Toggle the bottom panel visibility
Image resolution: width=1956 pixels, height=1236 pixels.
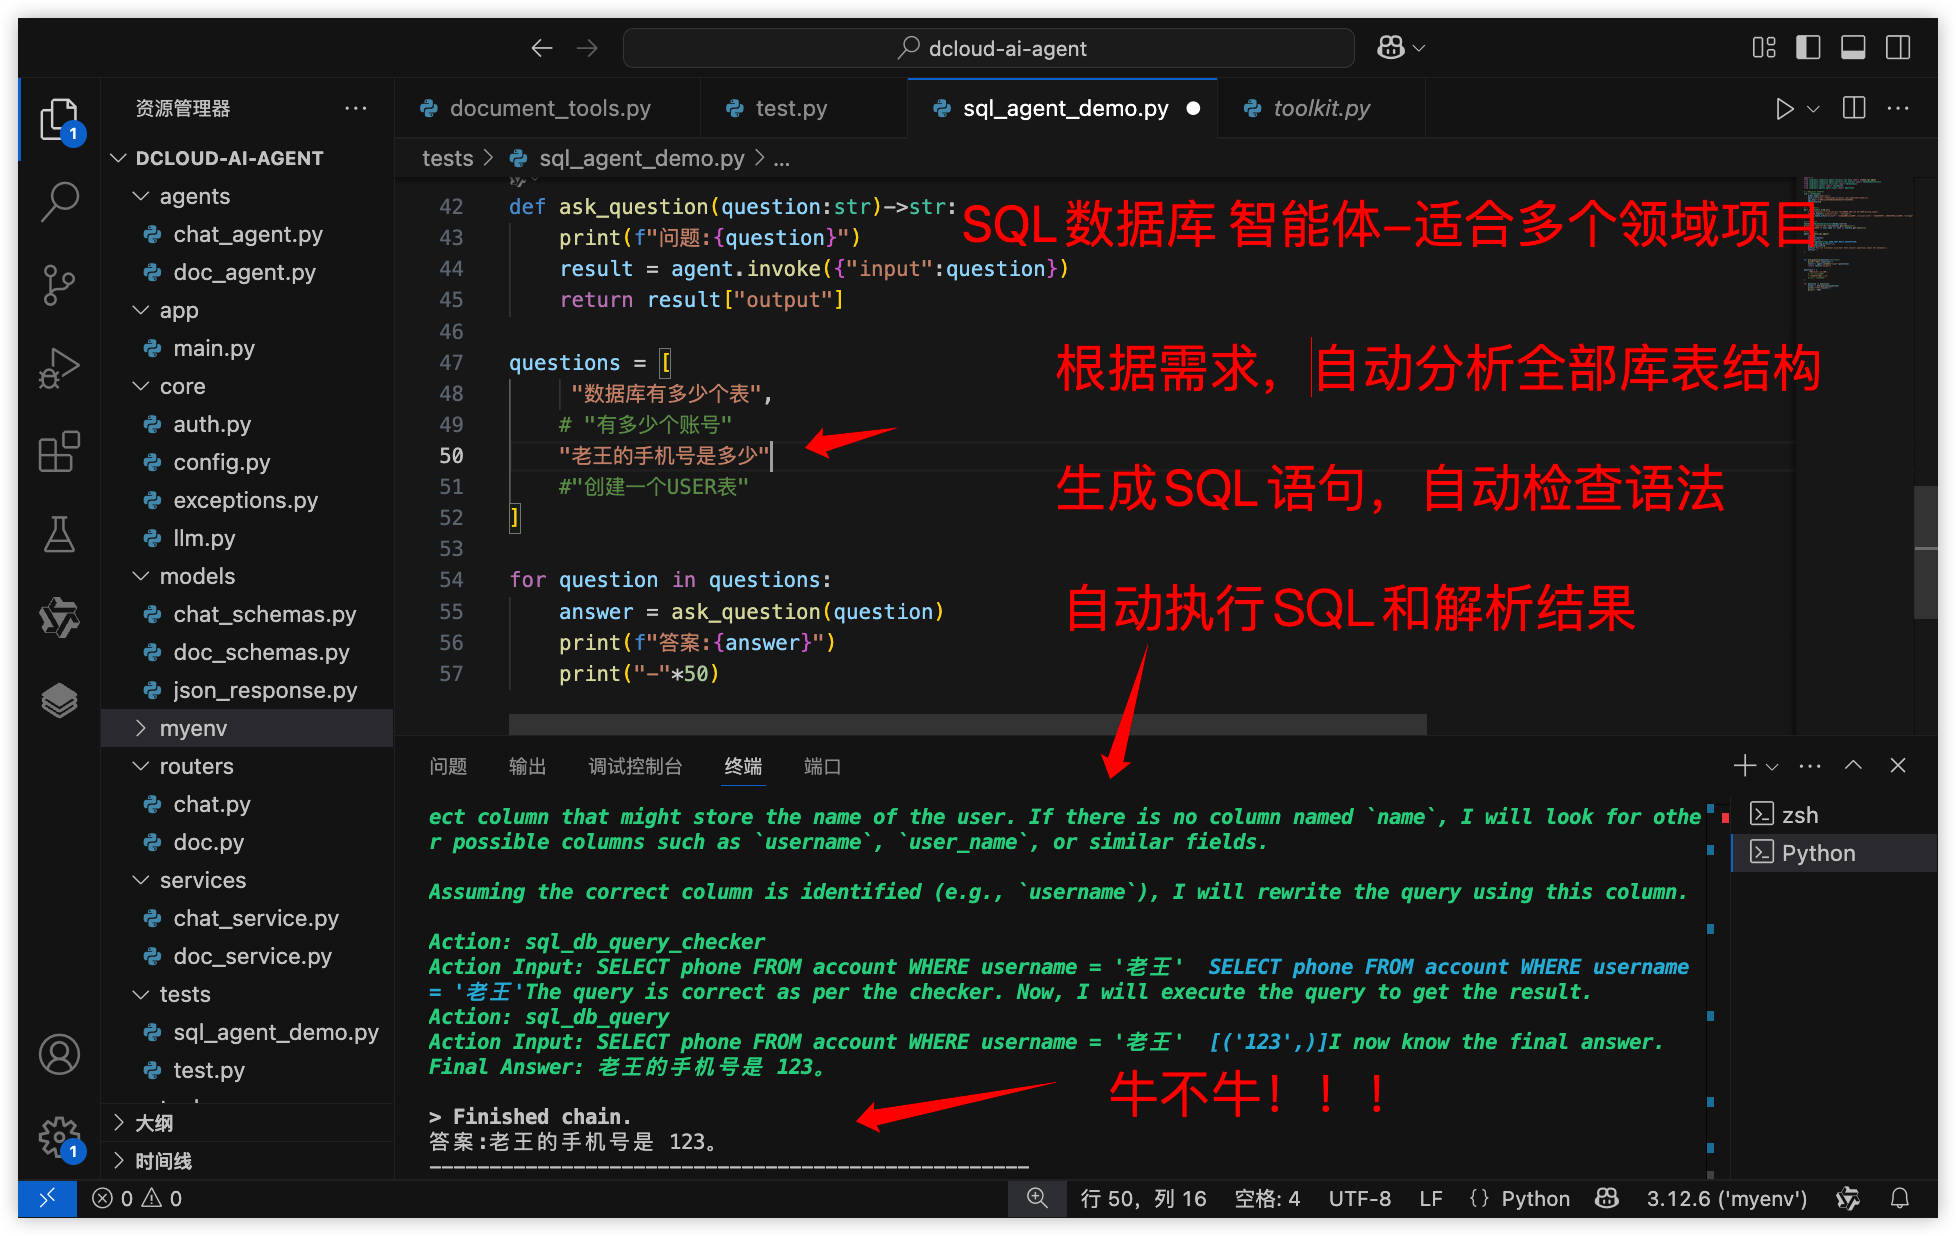(1853, 47)
